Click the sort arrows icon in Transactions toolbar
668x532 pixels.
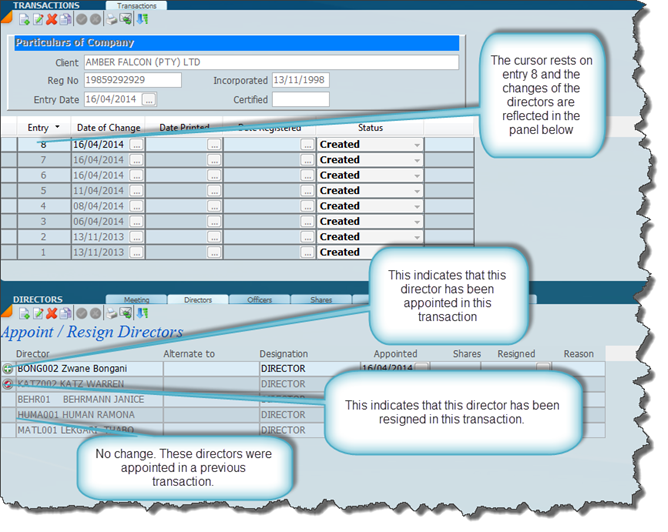[141, 19]
